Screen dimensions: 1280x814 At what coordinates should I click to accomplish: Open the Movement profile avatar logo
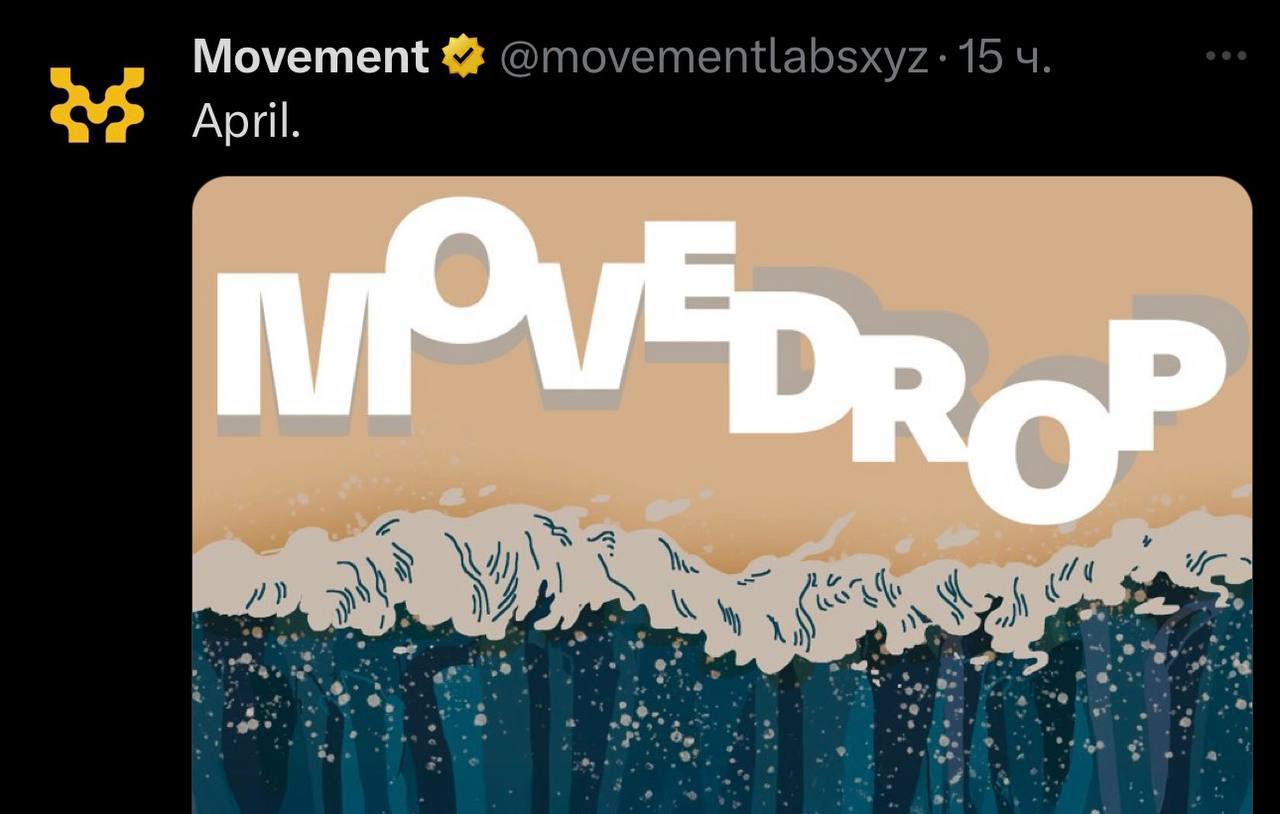click(x=97, y=105)
